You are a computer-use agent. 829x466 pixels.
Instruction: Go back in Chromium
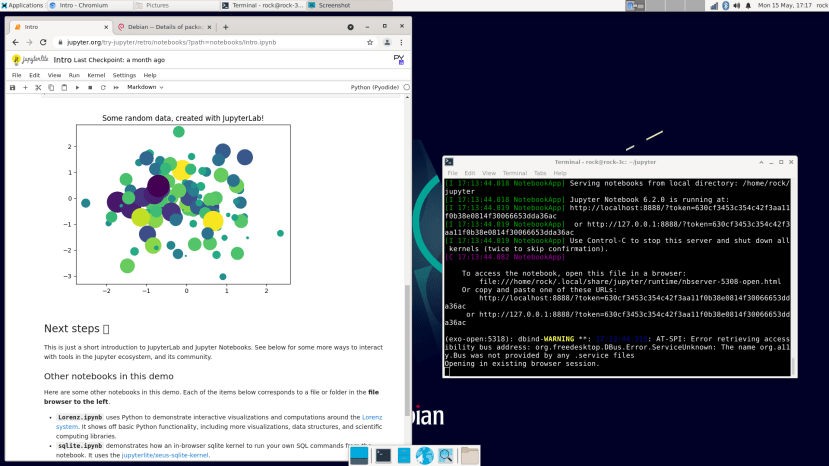click(15, 42)
